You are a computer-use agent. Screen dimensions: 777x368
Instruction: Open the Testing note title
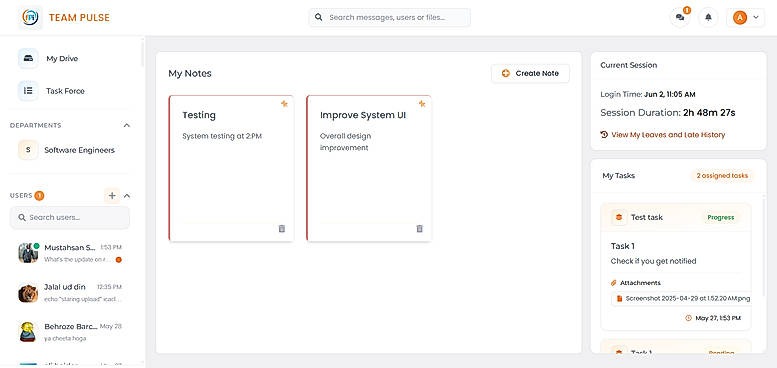point(199,115)
